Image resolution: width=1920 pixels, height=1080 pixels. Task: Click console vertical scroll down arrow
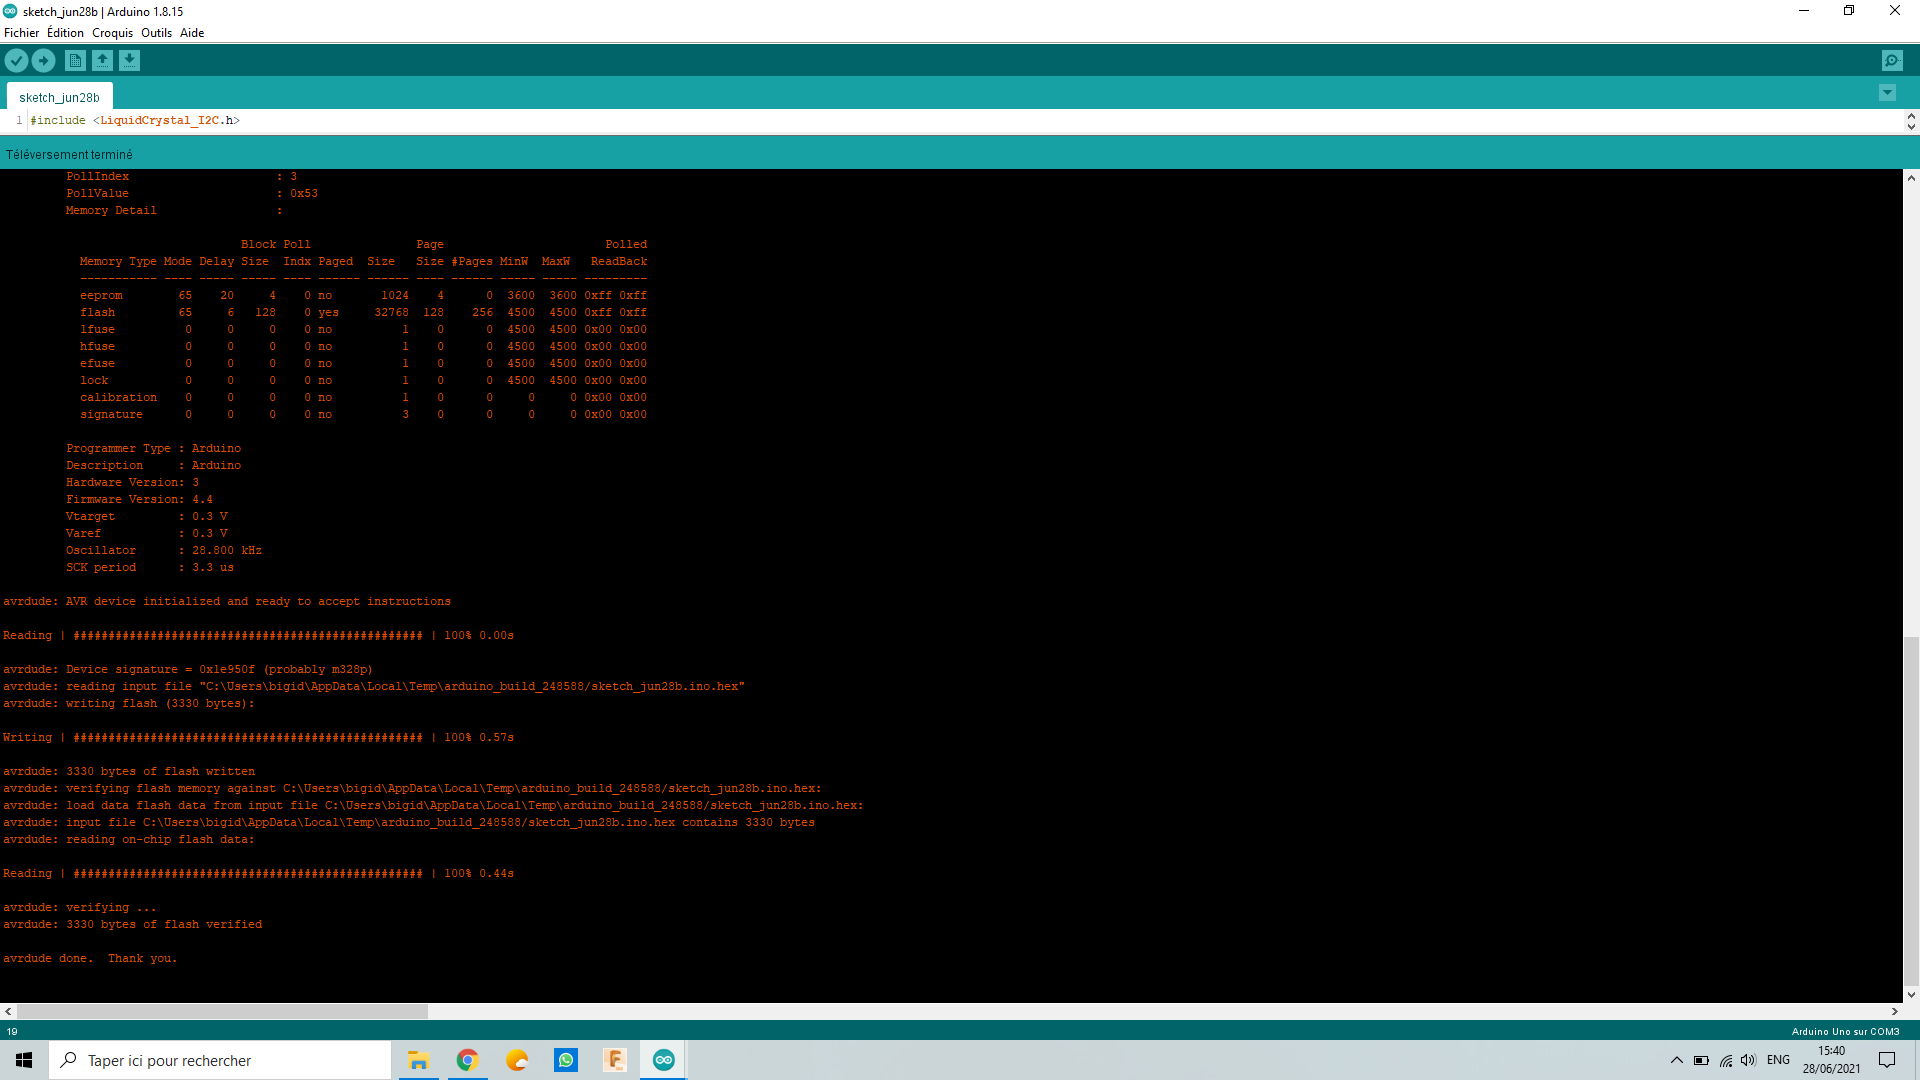tap(1911, 995)
